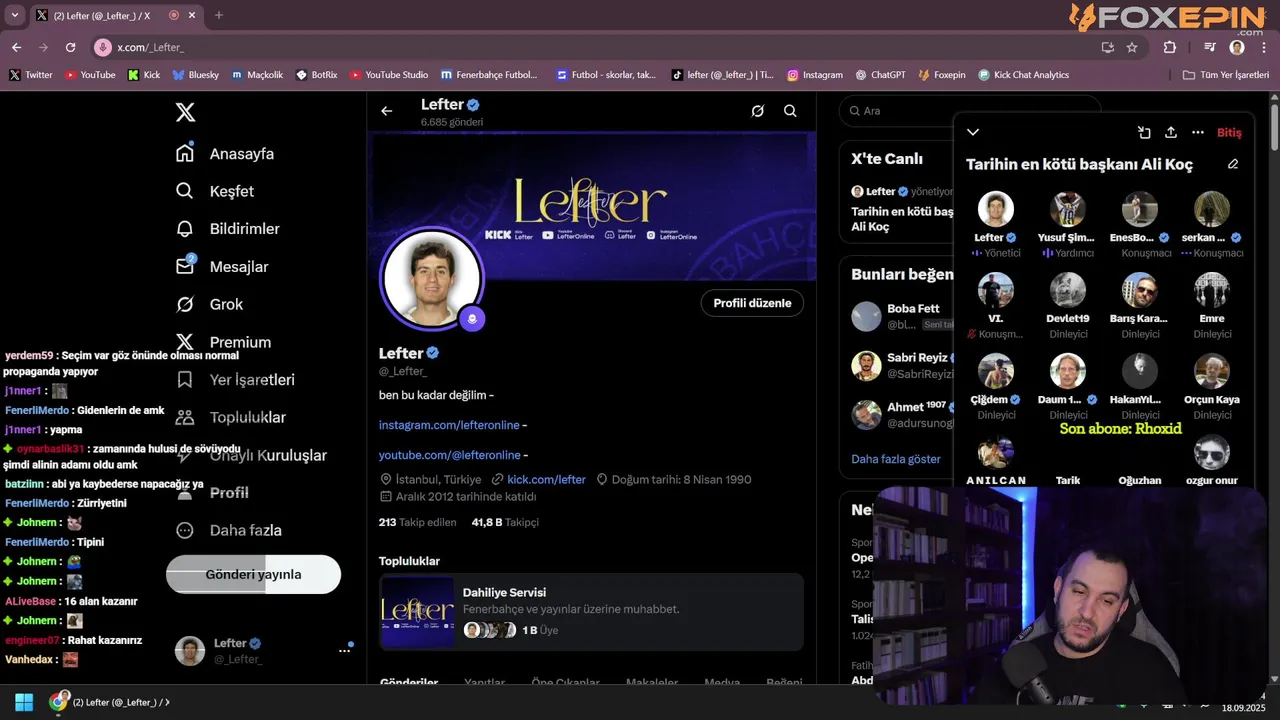Image resolution: width=1280 pixels, height=720 pixels.
Task: Click Profili düzenle button
Action: 752,303
